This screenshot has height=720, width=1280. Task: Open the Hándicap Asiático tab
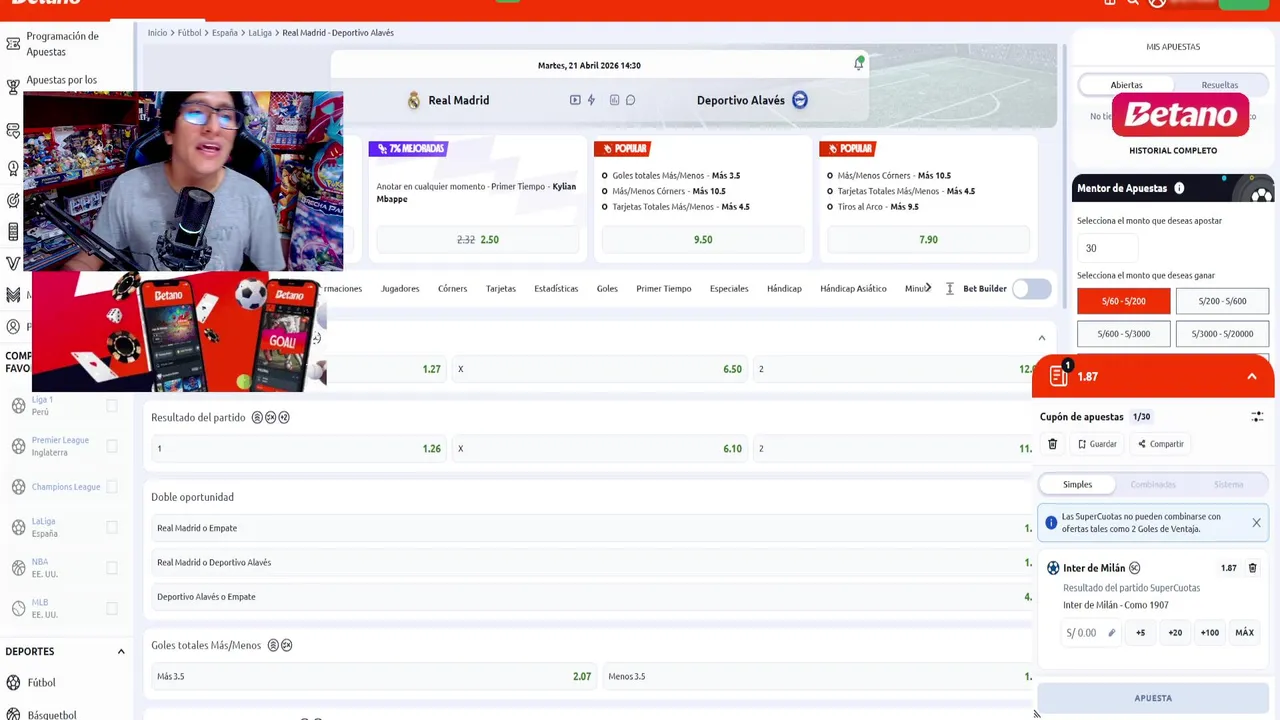pos(853,288)
